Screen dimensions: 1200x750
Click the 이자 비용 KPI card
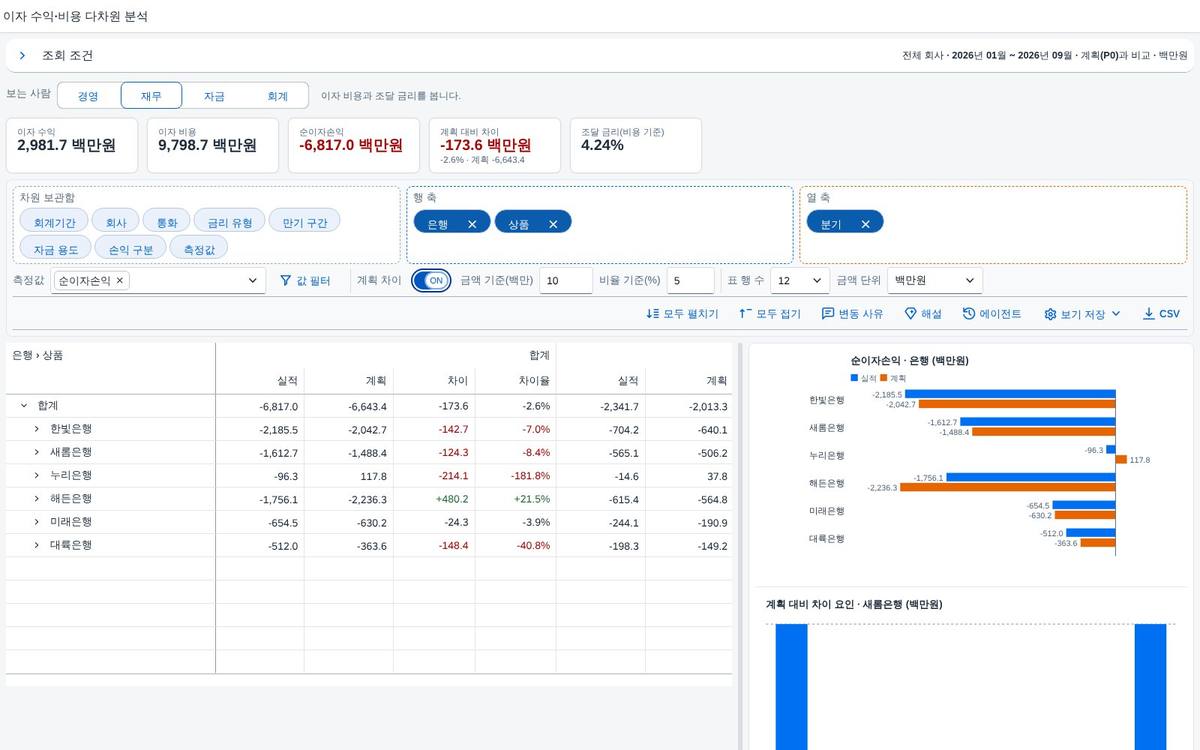click(x=214, y=145)
